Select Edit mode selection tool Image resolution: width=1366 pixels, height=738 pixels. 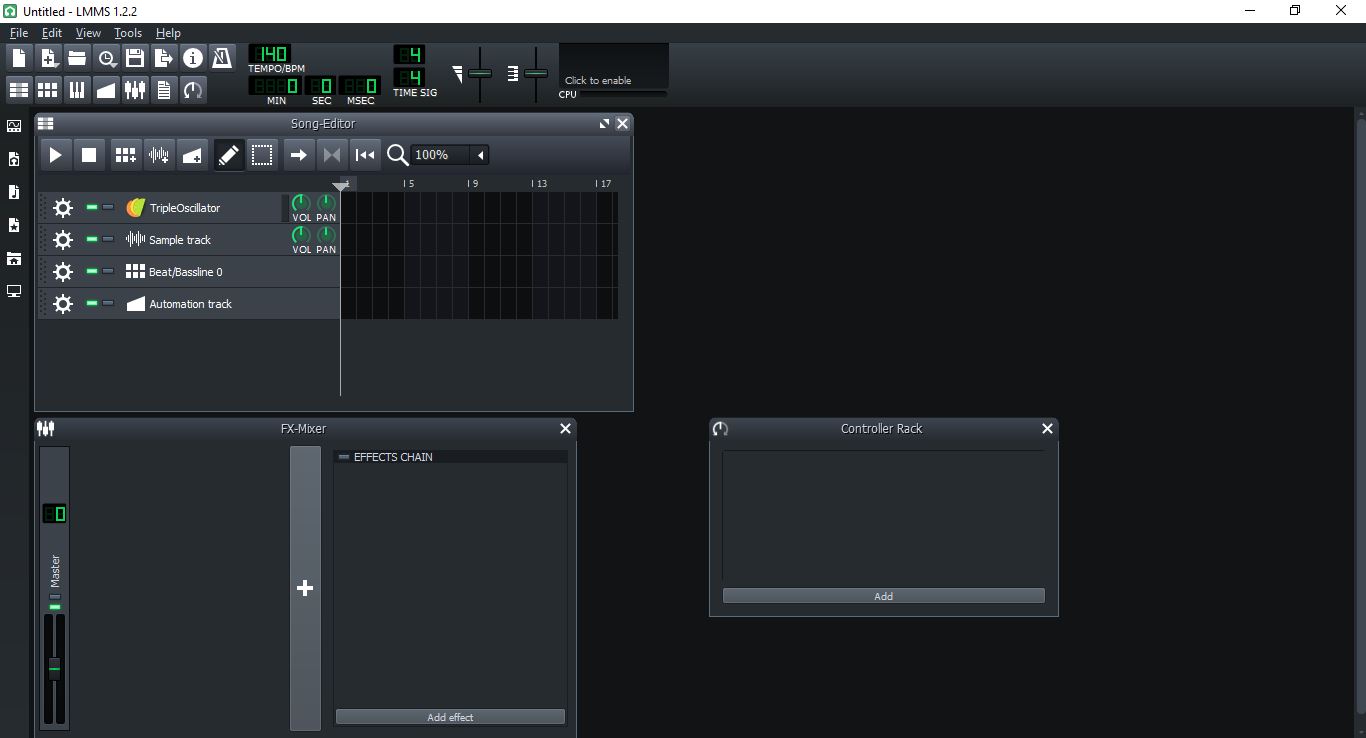[x=262, y=155]
